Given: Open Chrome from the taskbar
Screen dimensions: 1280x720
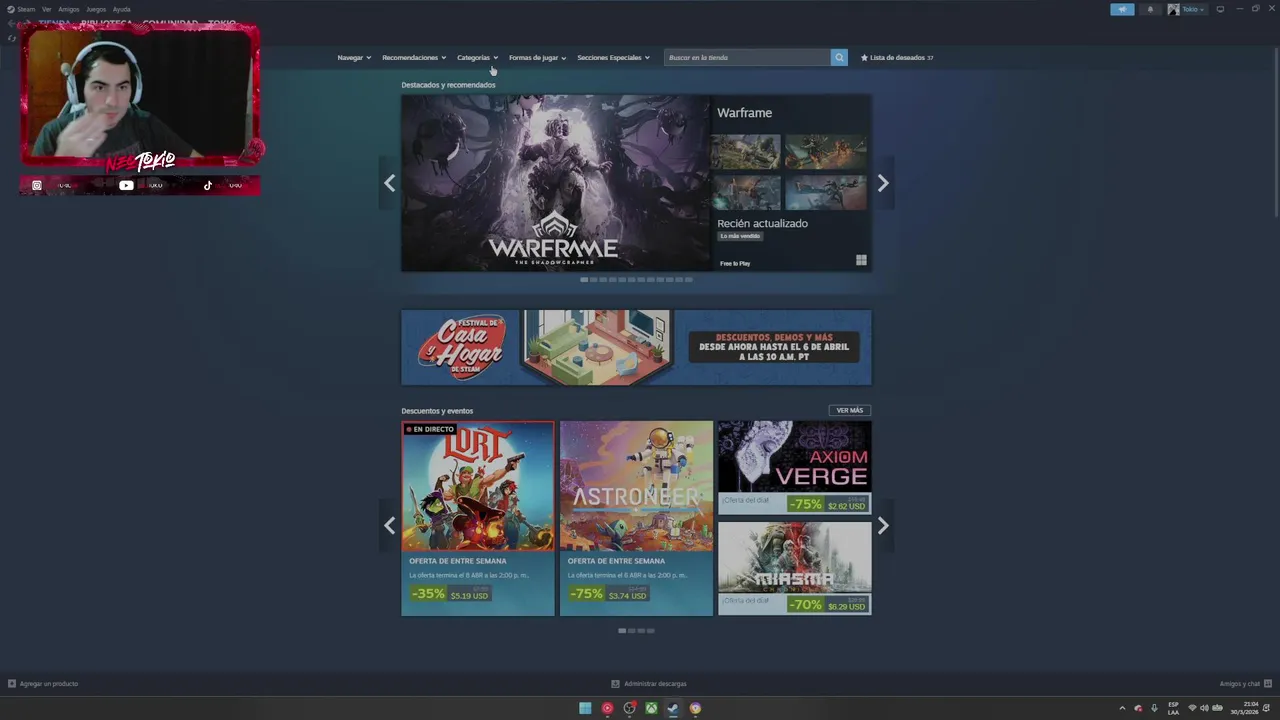Looking at the screenshot, I should pos(695,708).
